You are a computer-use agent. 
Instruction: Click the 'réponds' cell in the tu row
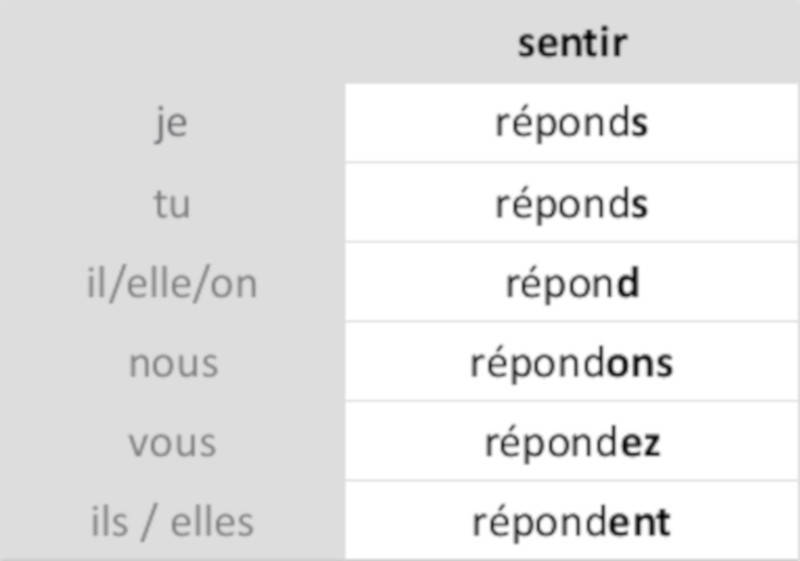[x=571, y=204]
